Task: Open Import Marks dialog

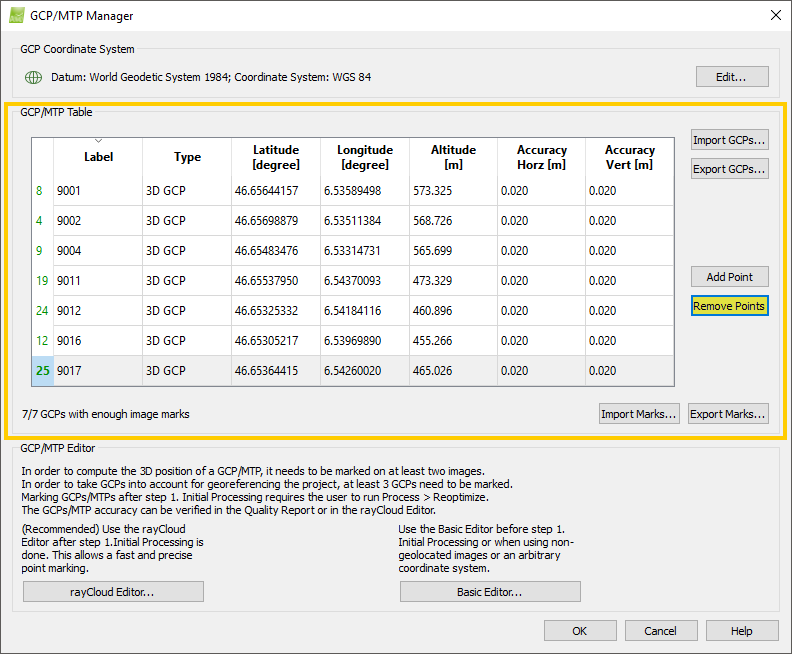Action: point(639,413)
